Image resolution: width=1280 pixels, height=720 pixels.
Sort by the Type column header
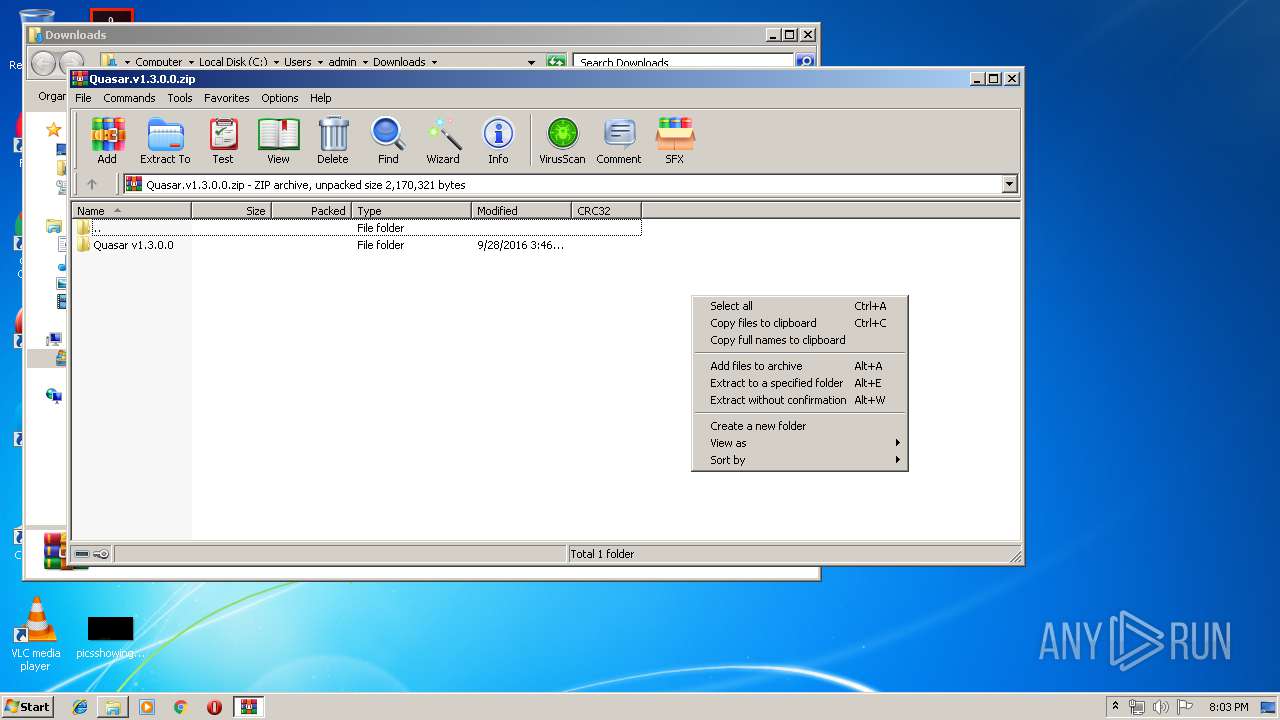point(411,211)
